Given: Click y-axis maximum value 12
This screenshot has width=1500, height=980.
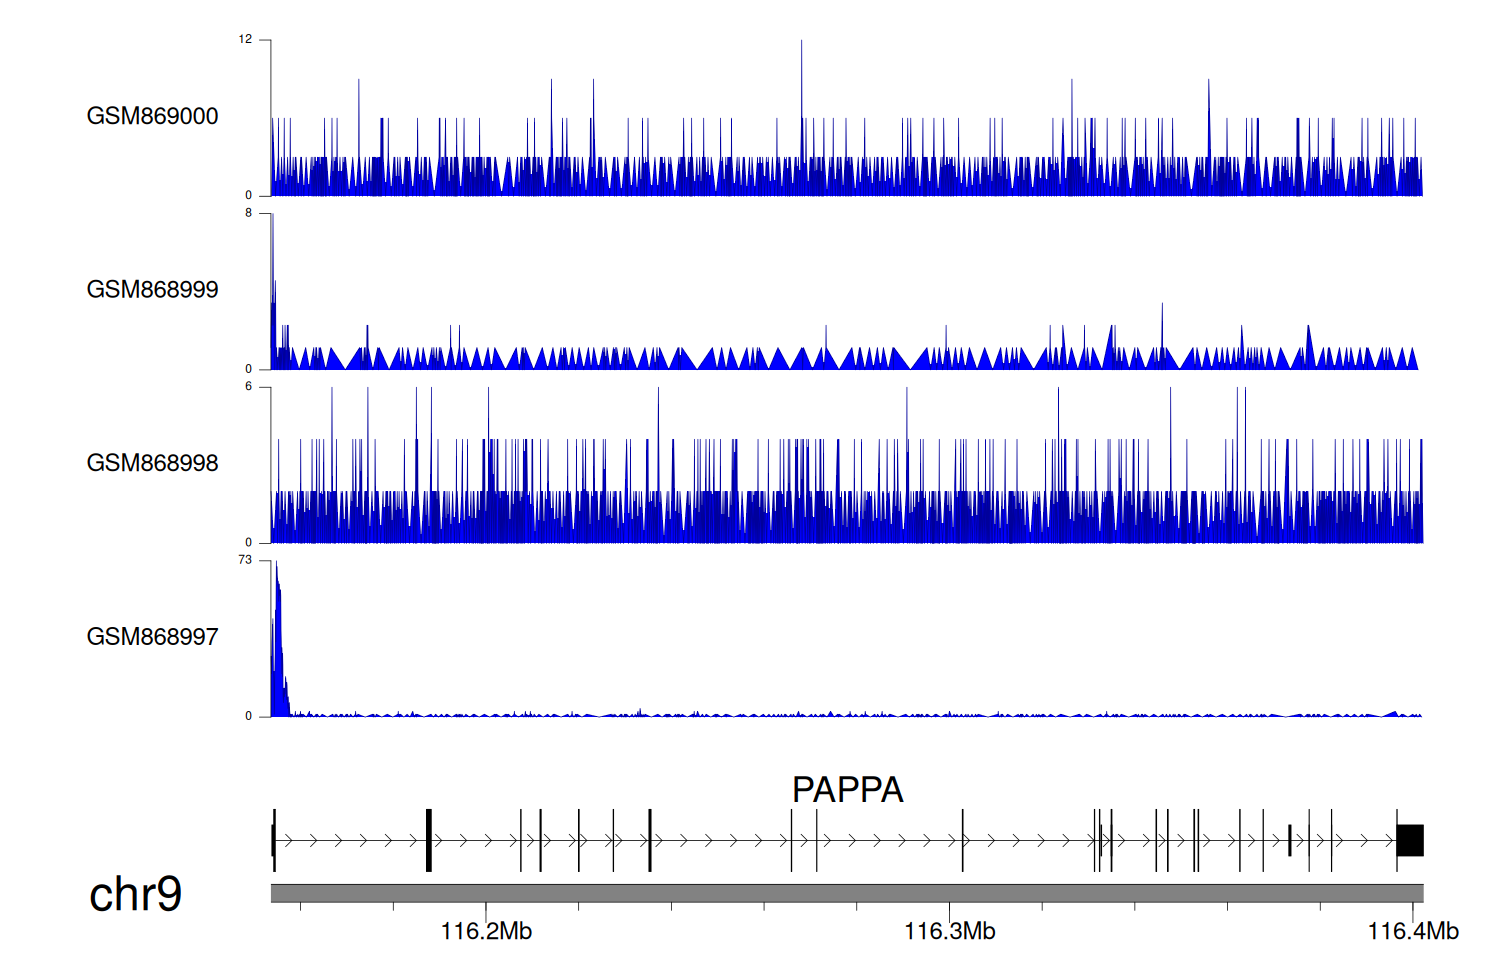Looking at the screenshot, I should [x=245, y=40].
